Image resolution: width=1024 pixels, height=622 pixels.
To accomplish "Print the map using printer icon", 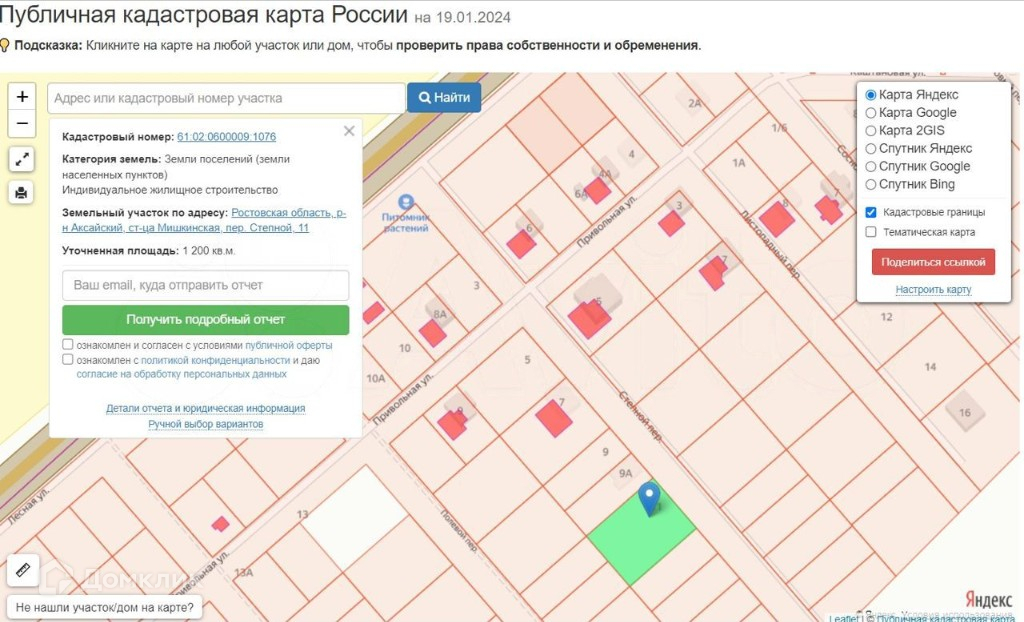I will pyautogui.click(x=22, y=193).
